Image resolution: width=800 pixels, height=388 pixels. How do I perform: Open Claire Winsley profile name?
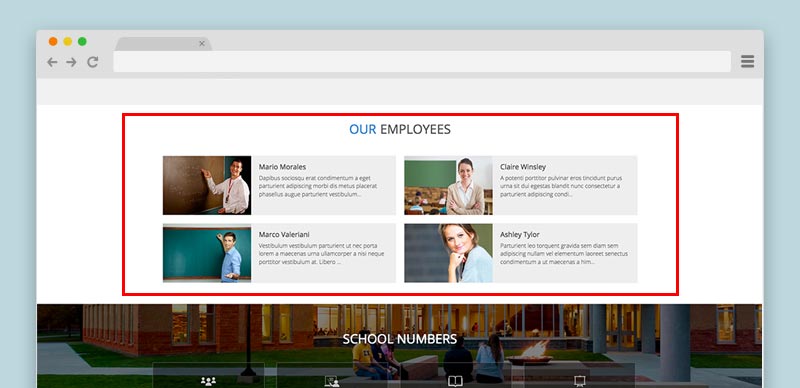coord(523,167)
